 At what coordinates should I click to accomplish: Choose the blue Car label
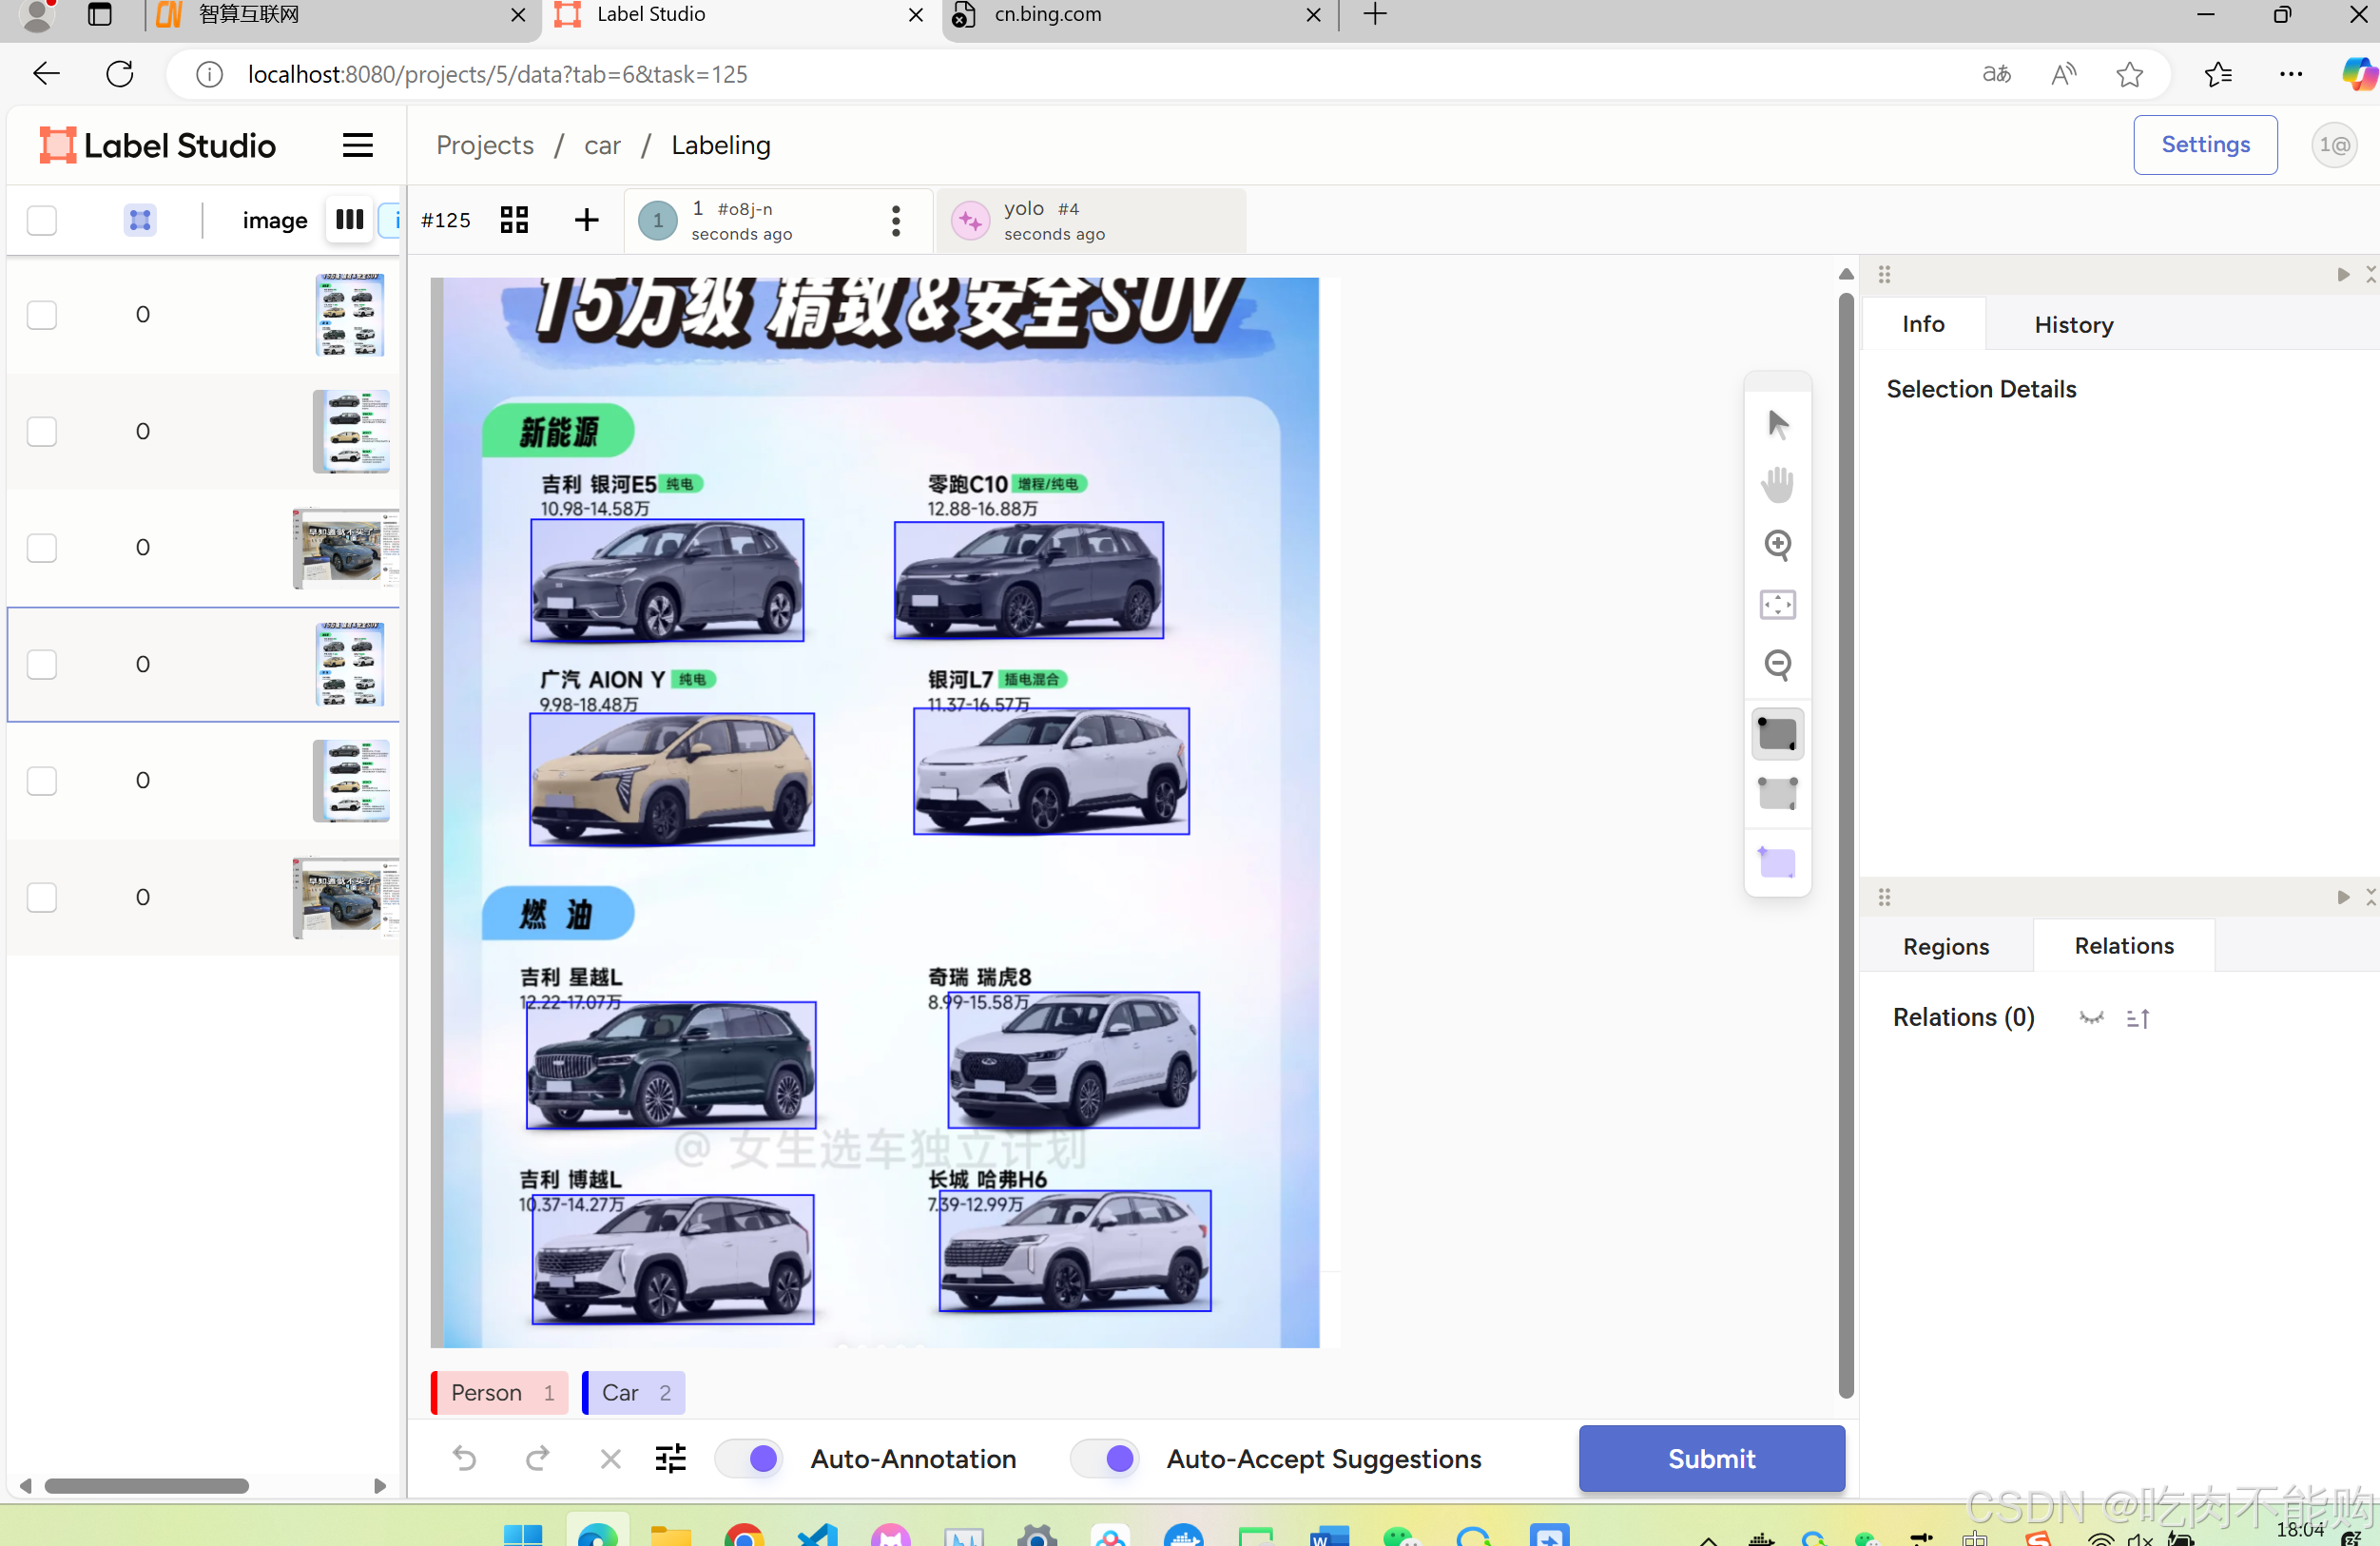click(634, 1392)
